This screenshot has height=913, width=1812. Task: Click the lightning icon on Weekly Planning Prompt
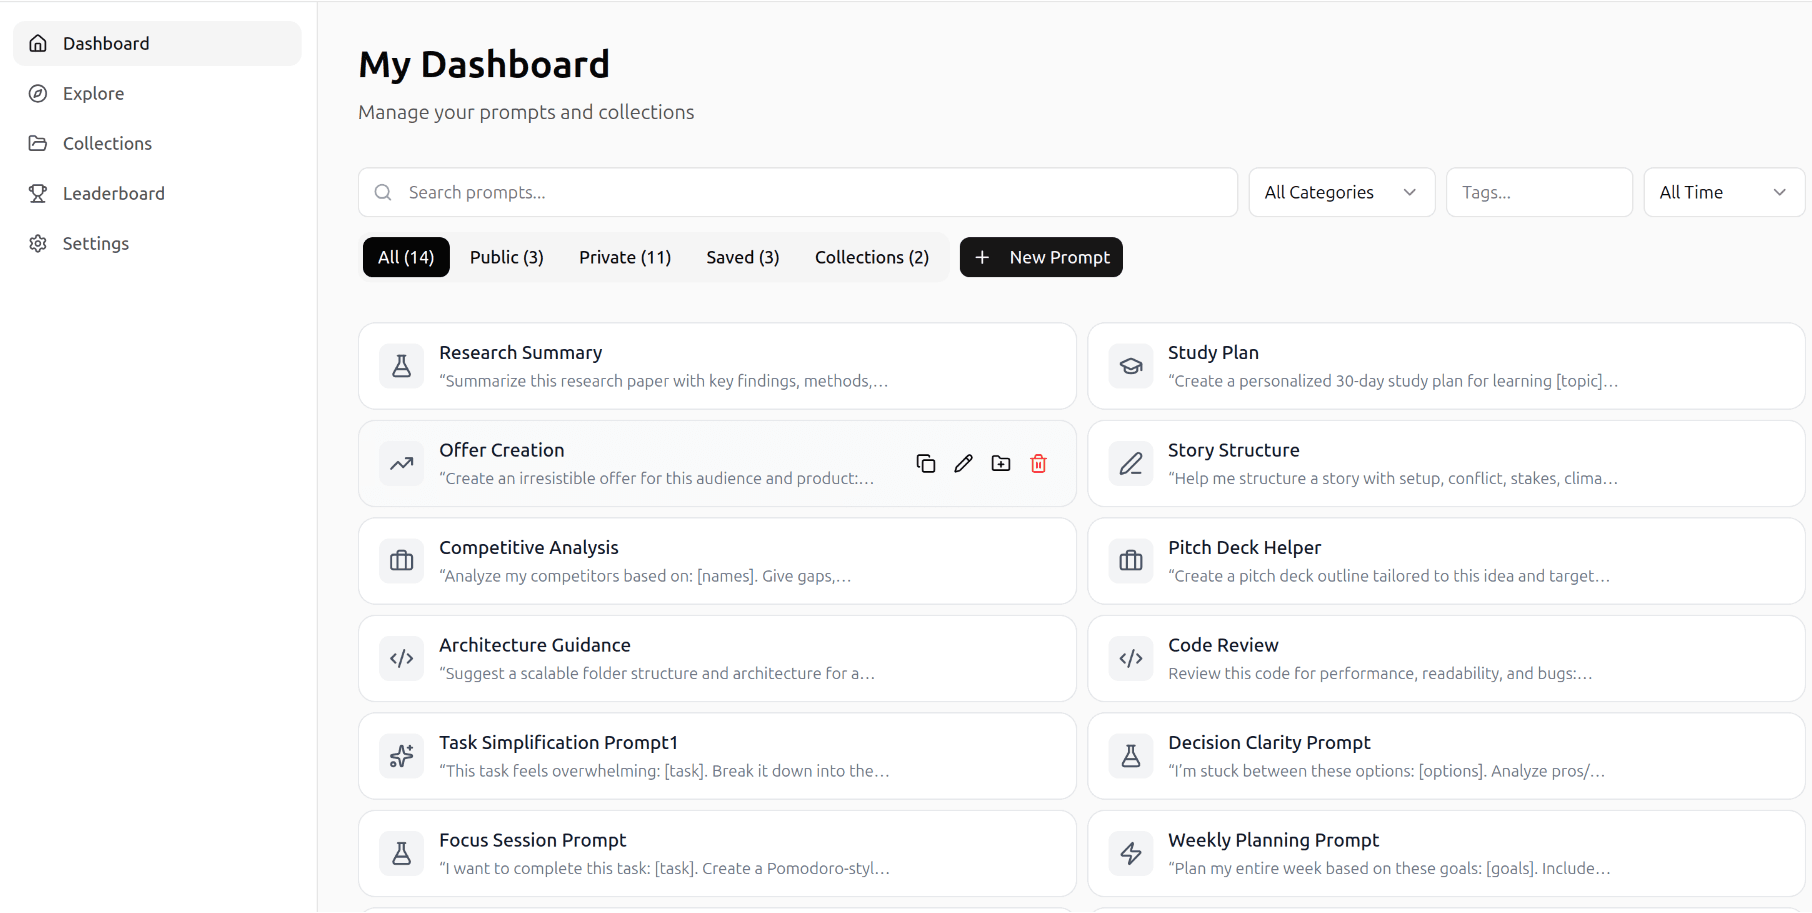(1131, 853)
